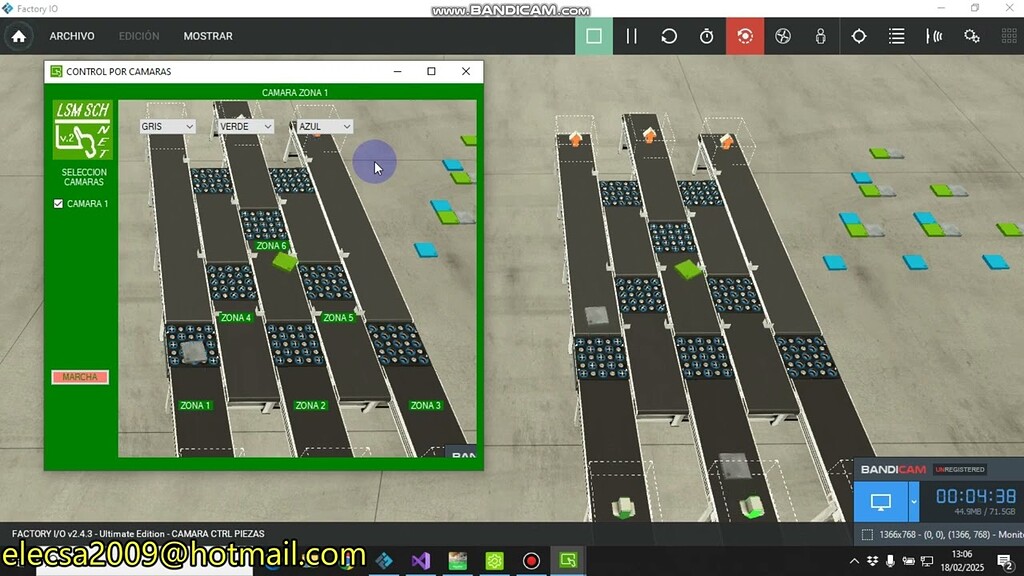1024x576 pixels.
Task: Toggle the camera target focus icon
Action: pos(859,35)
